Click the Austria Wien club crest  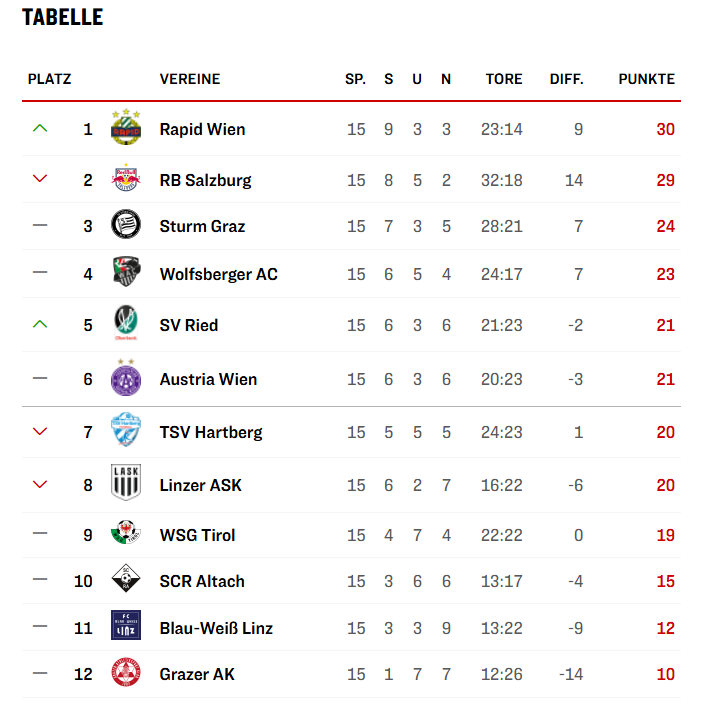coord(124,378)
